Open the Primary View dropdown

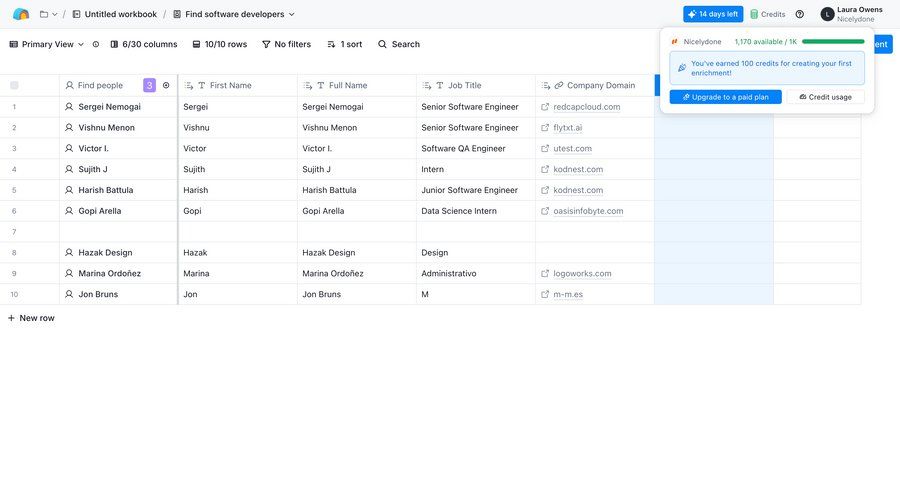point(46,44)
